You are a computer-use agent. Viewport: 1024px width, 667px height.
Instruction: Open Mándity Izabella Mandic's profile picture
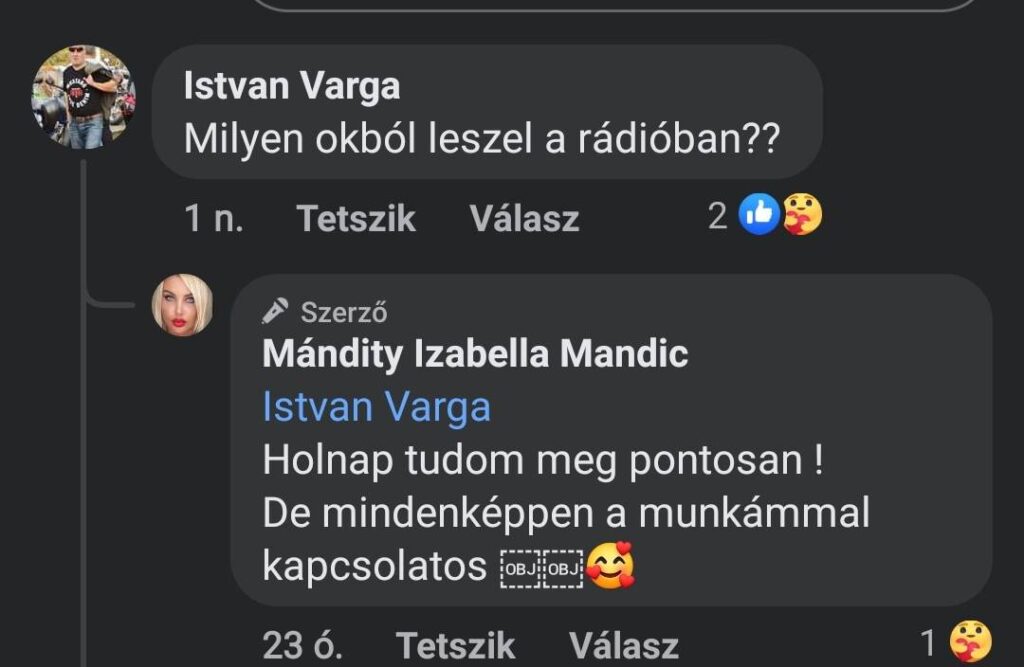click(182, 305)
